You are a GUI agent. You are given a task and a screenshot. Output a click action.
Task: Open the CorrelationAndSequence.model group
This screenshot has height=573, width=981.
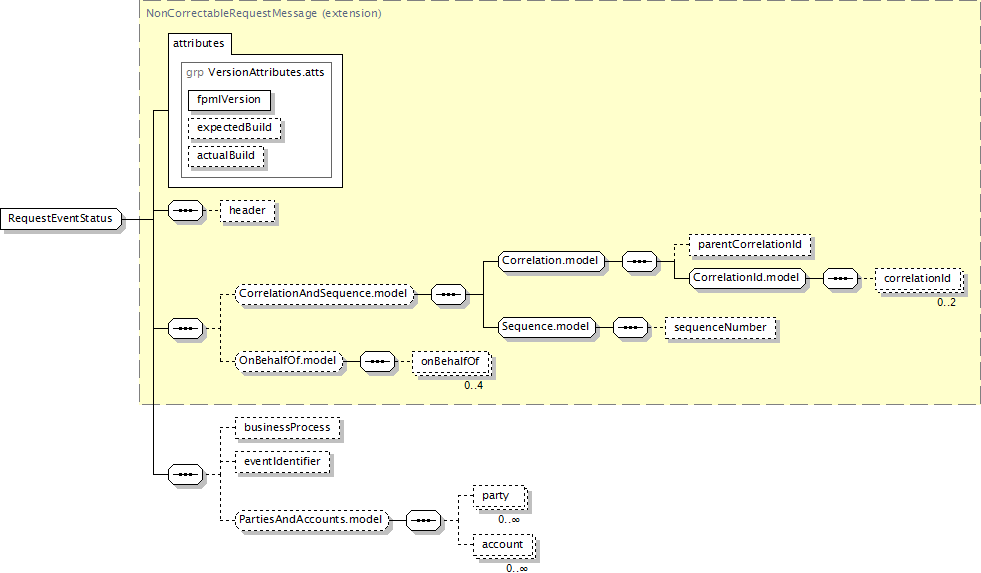tap(323, 295)
